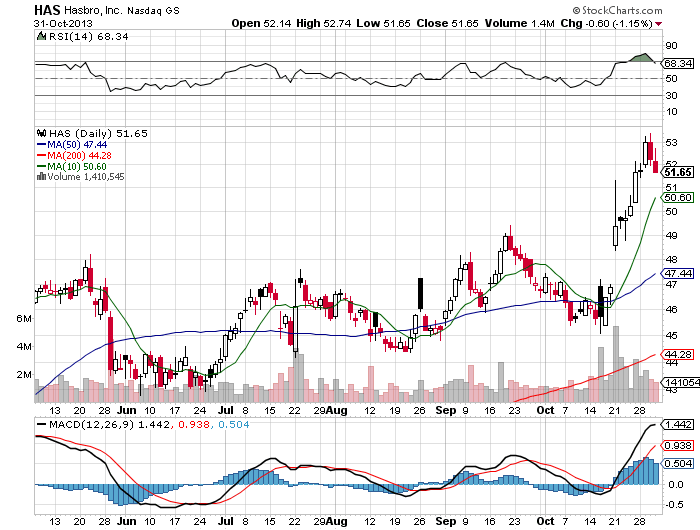The image size is (700, 530).
Task: Click the -0.5 level on the MACD scale
Action: coord(674,505)
